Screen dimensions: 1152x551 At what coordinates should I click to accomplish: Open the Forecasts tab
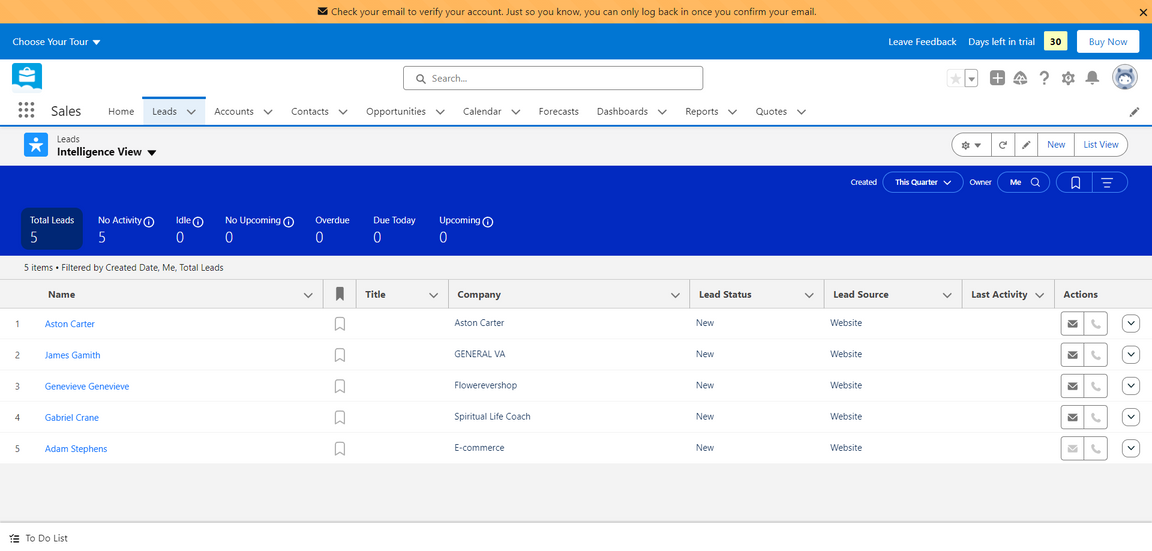point(558,112)
